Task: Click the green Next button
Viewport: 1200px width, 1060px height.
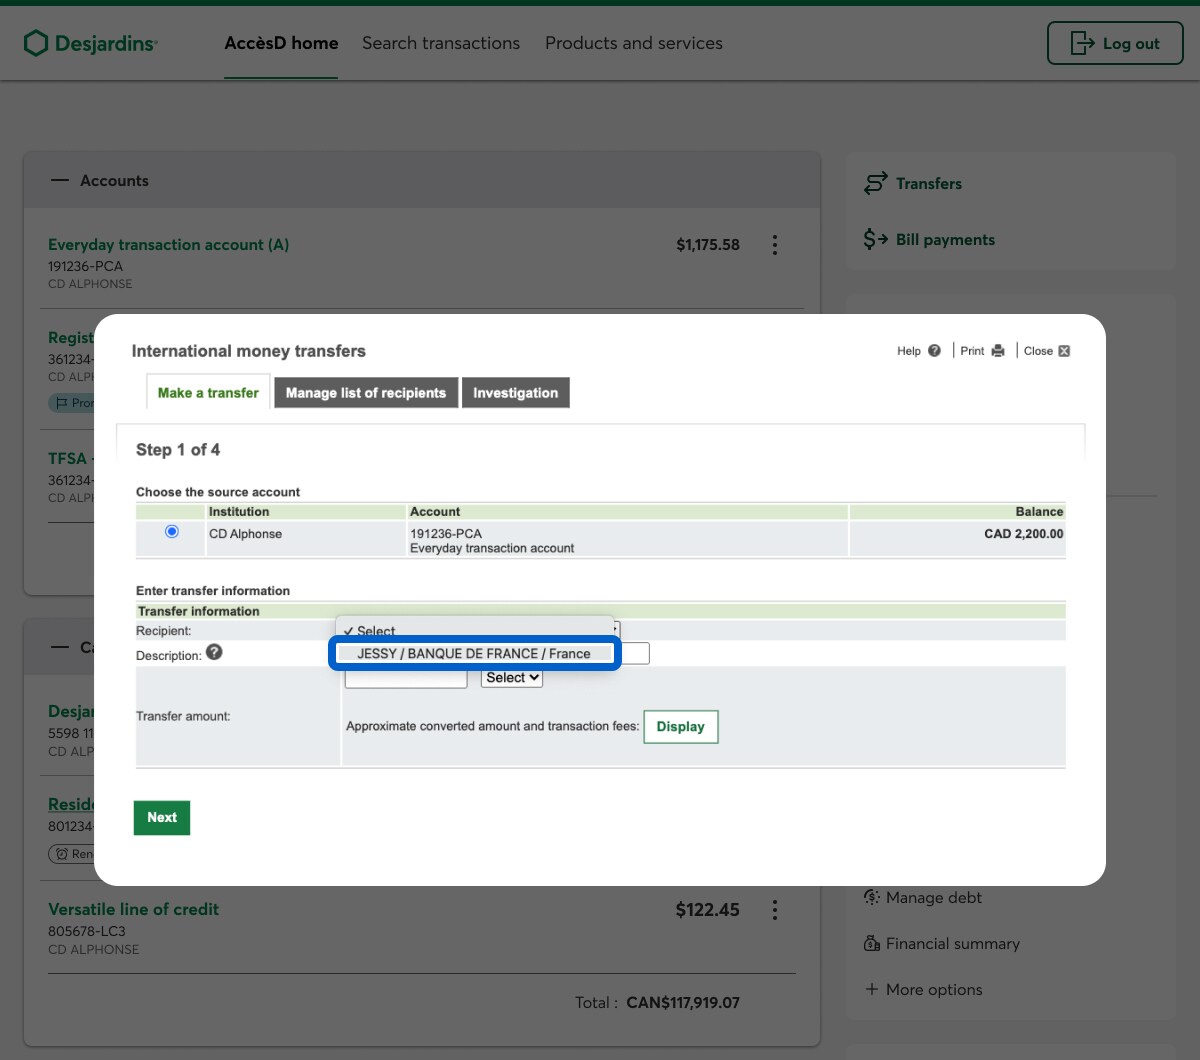Action: coord(162,817)
